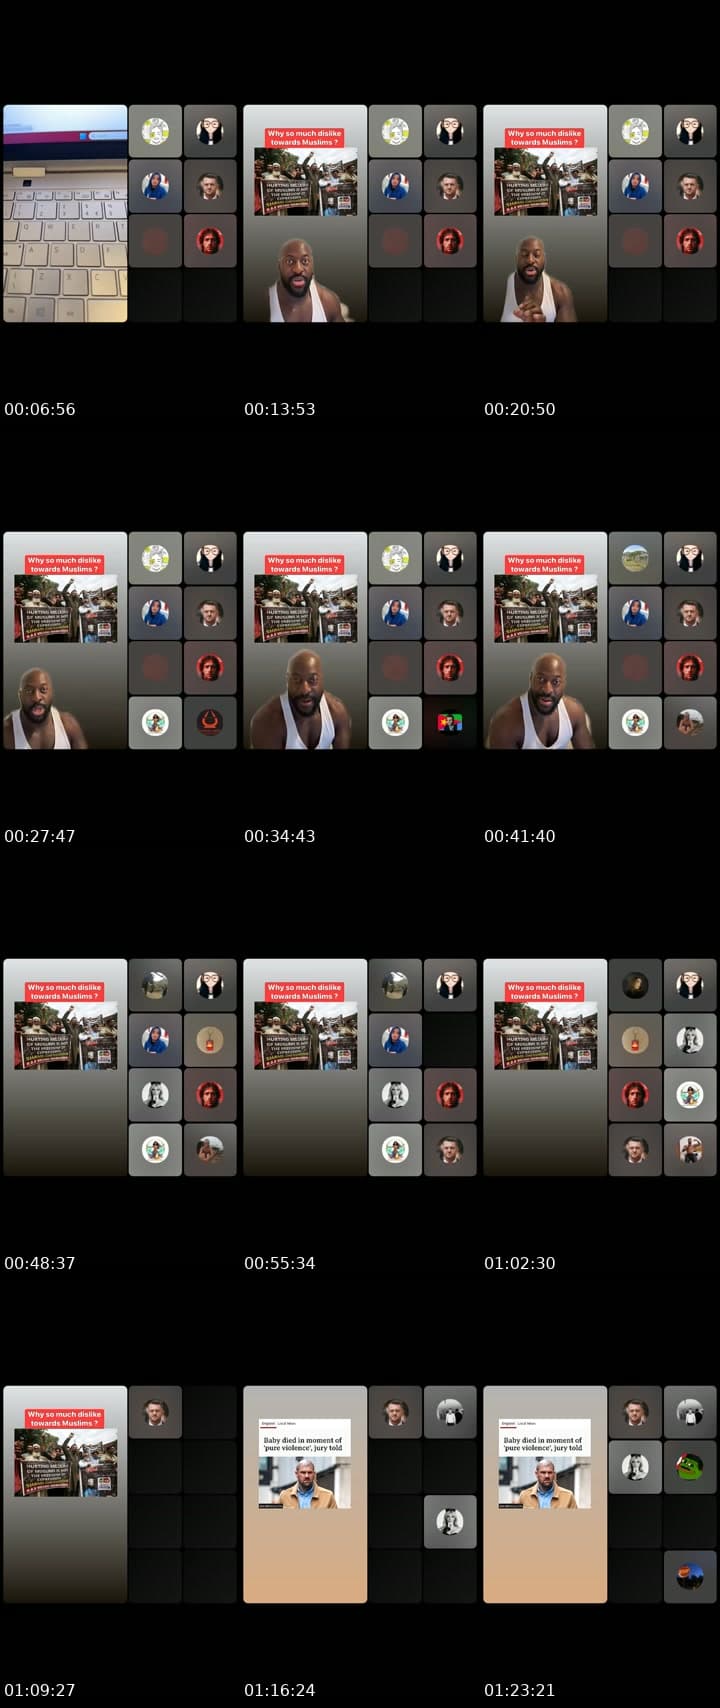Screen dimensions: 720x1708
Task: Select the grey helmet avatar in 01:16:24 frame
Action: 450,1412
